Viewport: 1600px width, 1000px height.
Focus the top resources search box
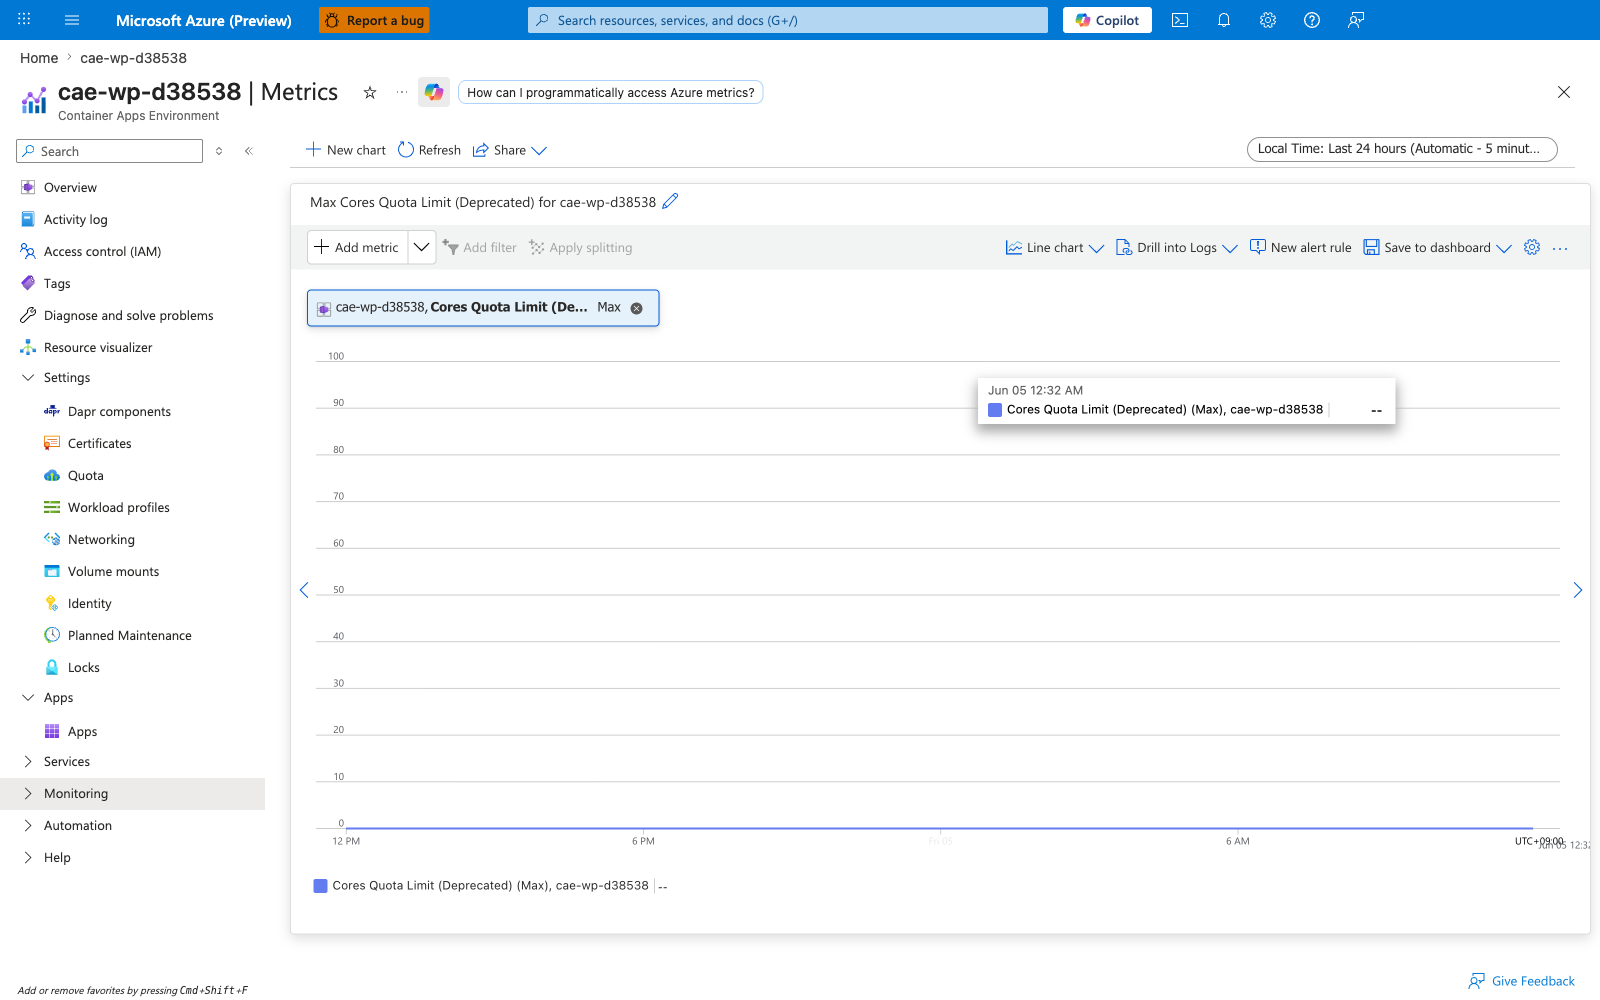788,20
